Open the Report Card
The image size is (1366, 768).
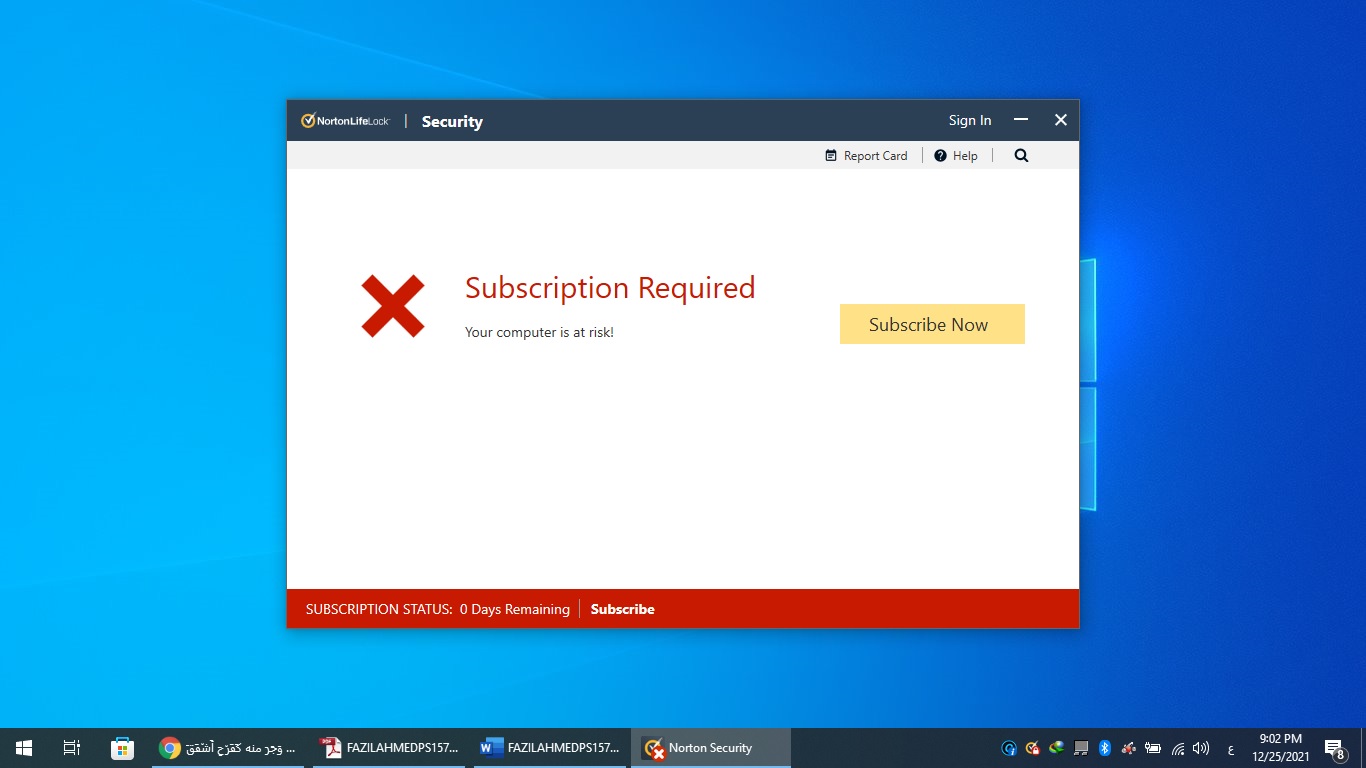point(866,155)
